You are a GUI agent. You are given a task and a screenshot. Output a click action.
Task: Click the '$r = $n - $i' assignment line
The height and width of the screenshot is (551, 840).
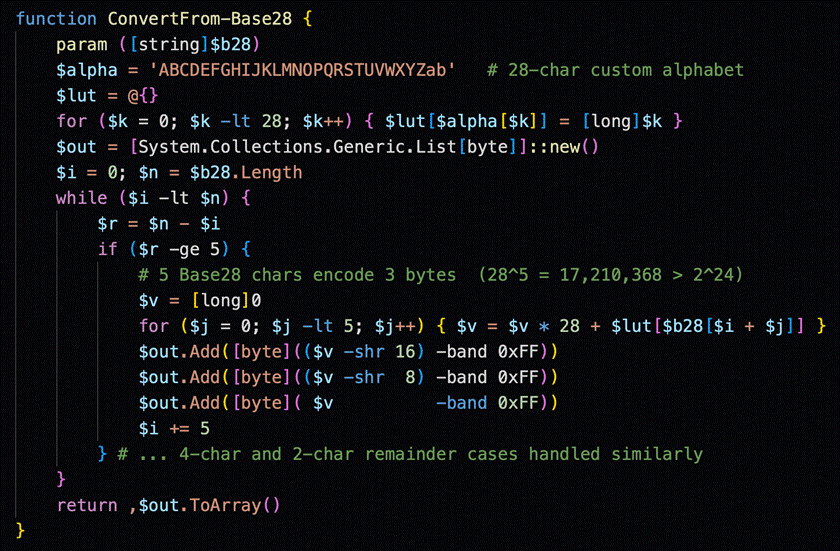pos(159,224)
